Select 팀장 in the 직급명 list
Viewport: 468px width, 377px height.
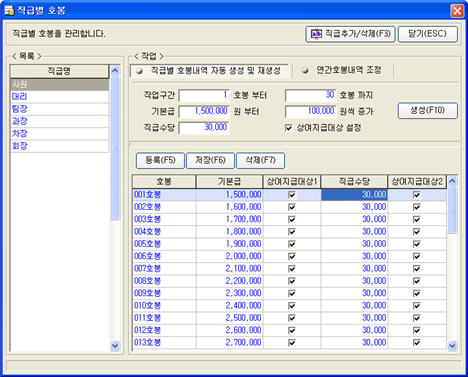tap(60, 109)
